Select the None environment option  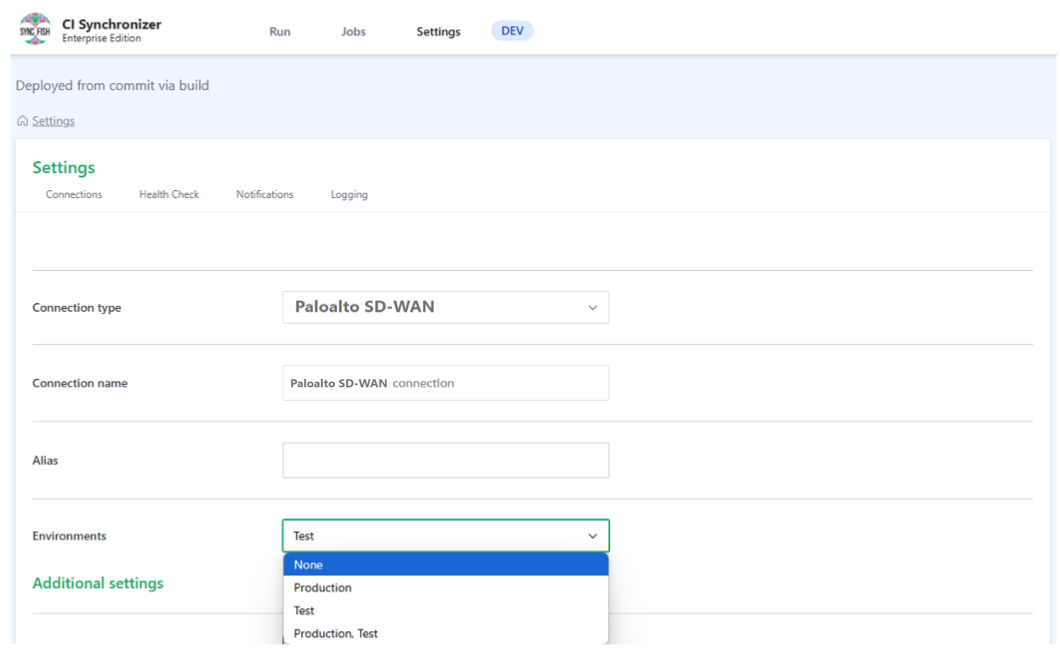click(x=445, y=565)
